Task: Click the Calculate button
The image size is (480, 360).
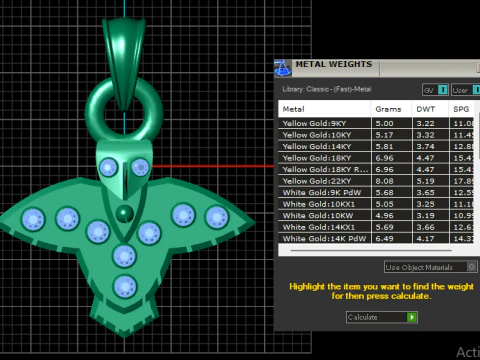Action: (x=382, y=317)
